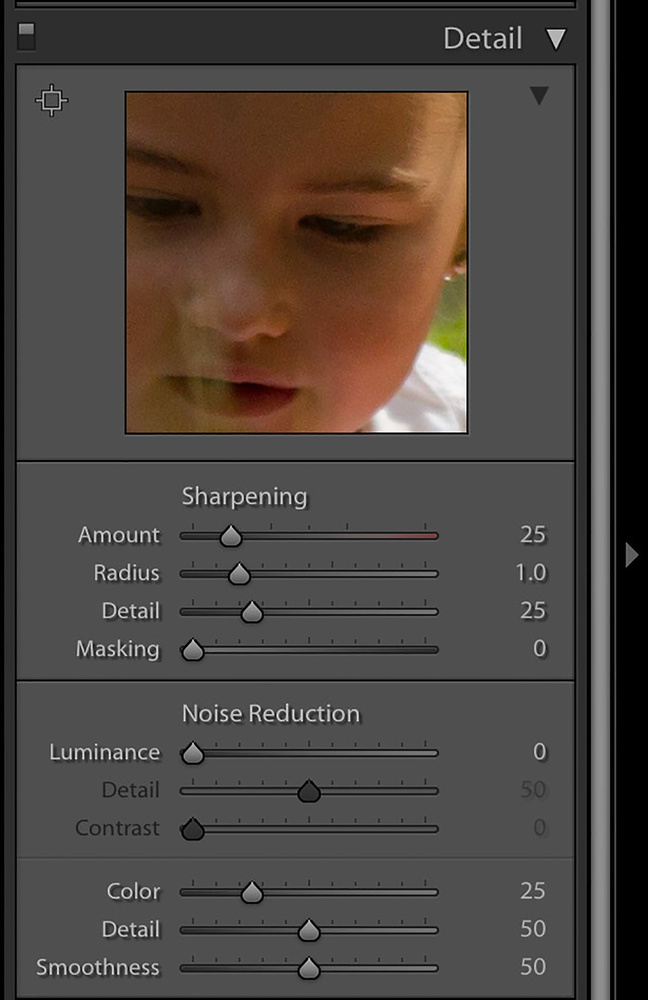Click the Detail panel title text
This screenshot has height=1000, width=648.
483,39
